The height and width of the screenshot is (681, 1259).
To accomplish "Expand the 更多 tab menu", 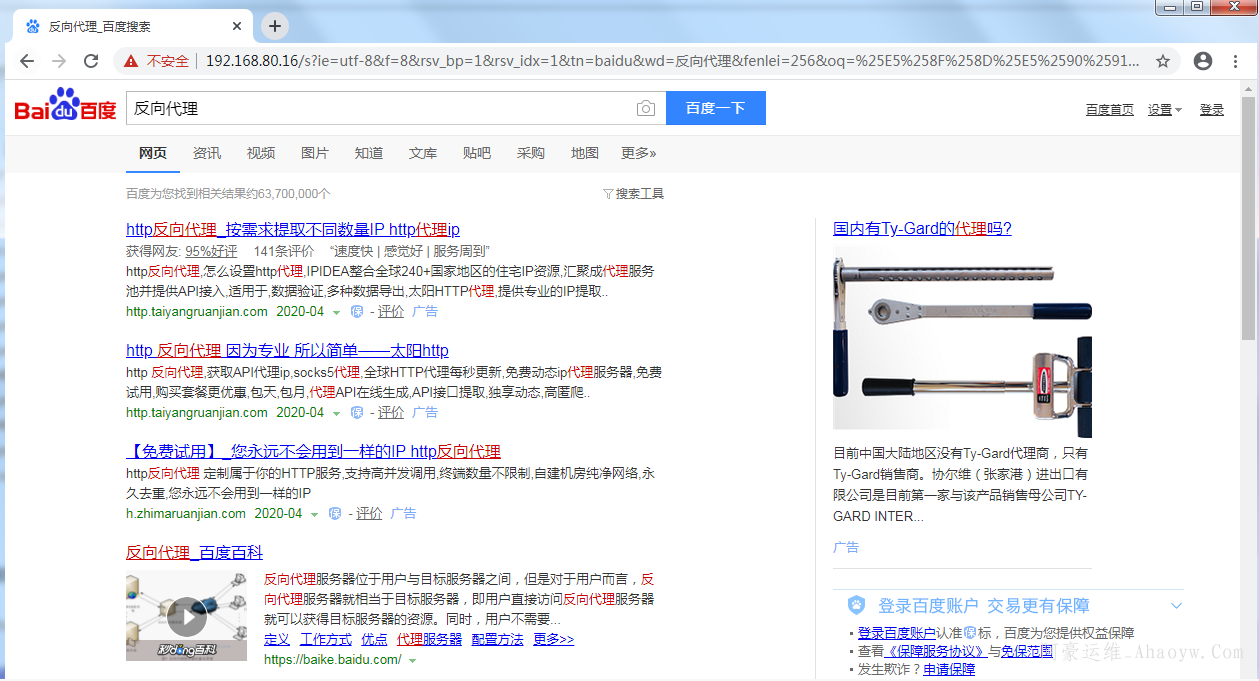I will 638,153.
